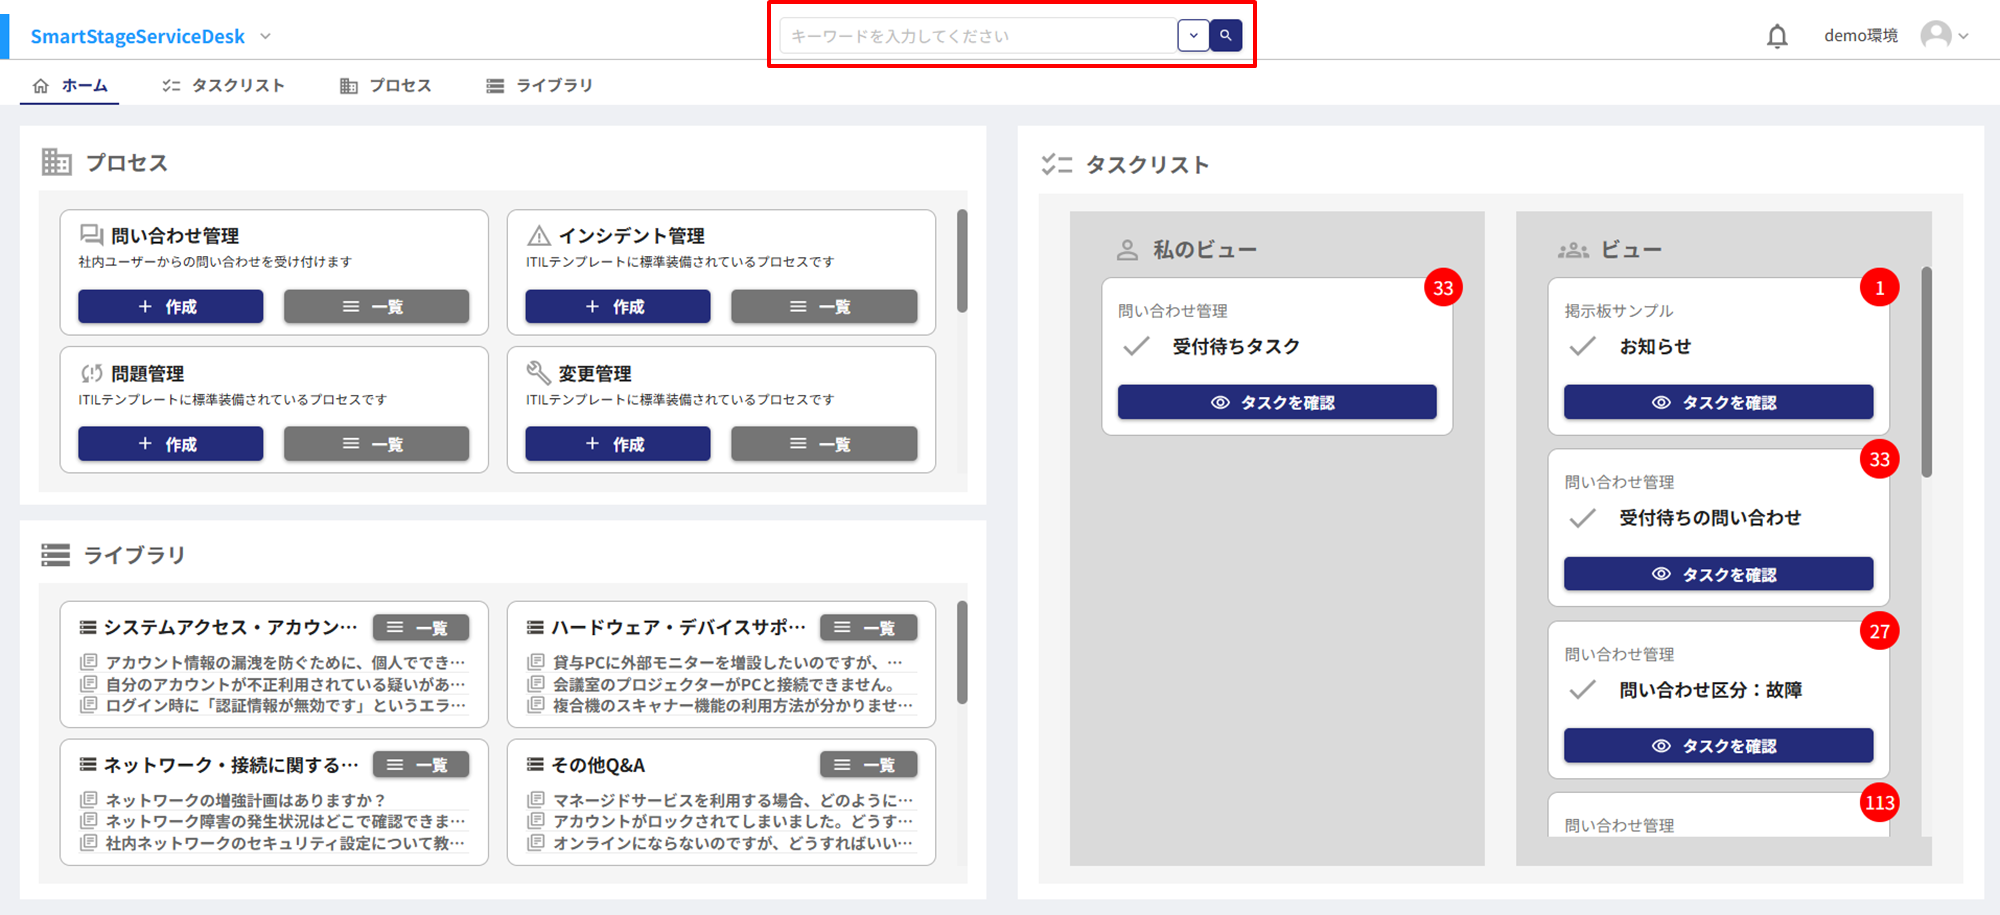Switch to the タスクリスト tab
2000x915 pixels.
223,85
